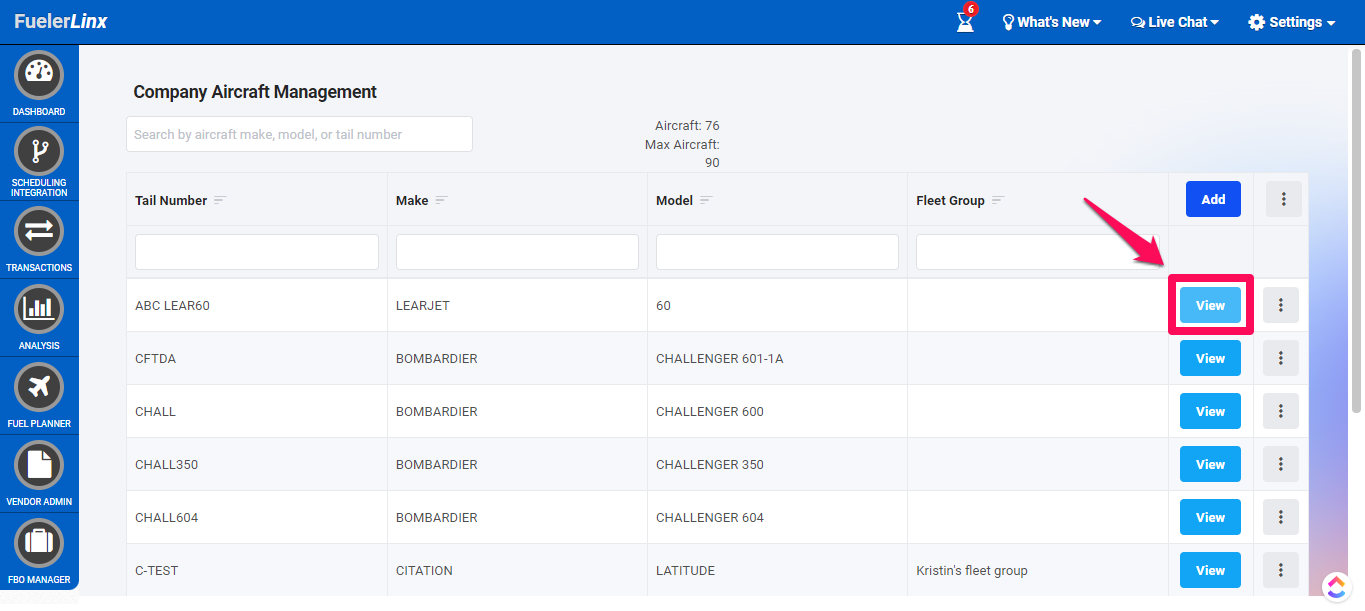Screen dimensions: 1365x611
Task: Click Kristin's fleet group cell
Action: [x=1038, y=570]
